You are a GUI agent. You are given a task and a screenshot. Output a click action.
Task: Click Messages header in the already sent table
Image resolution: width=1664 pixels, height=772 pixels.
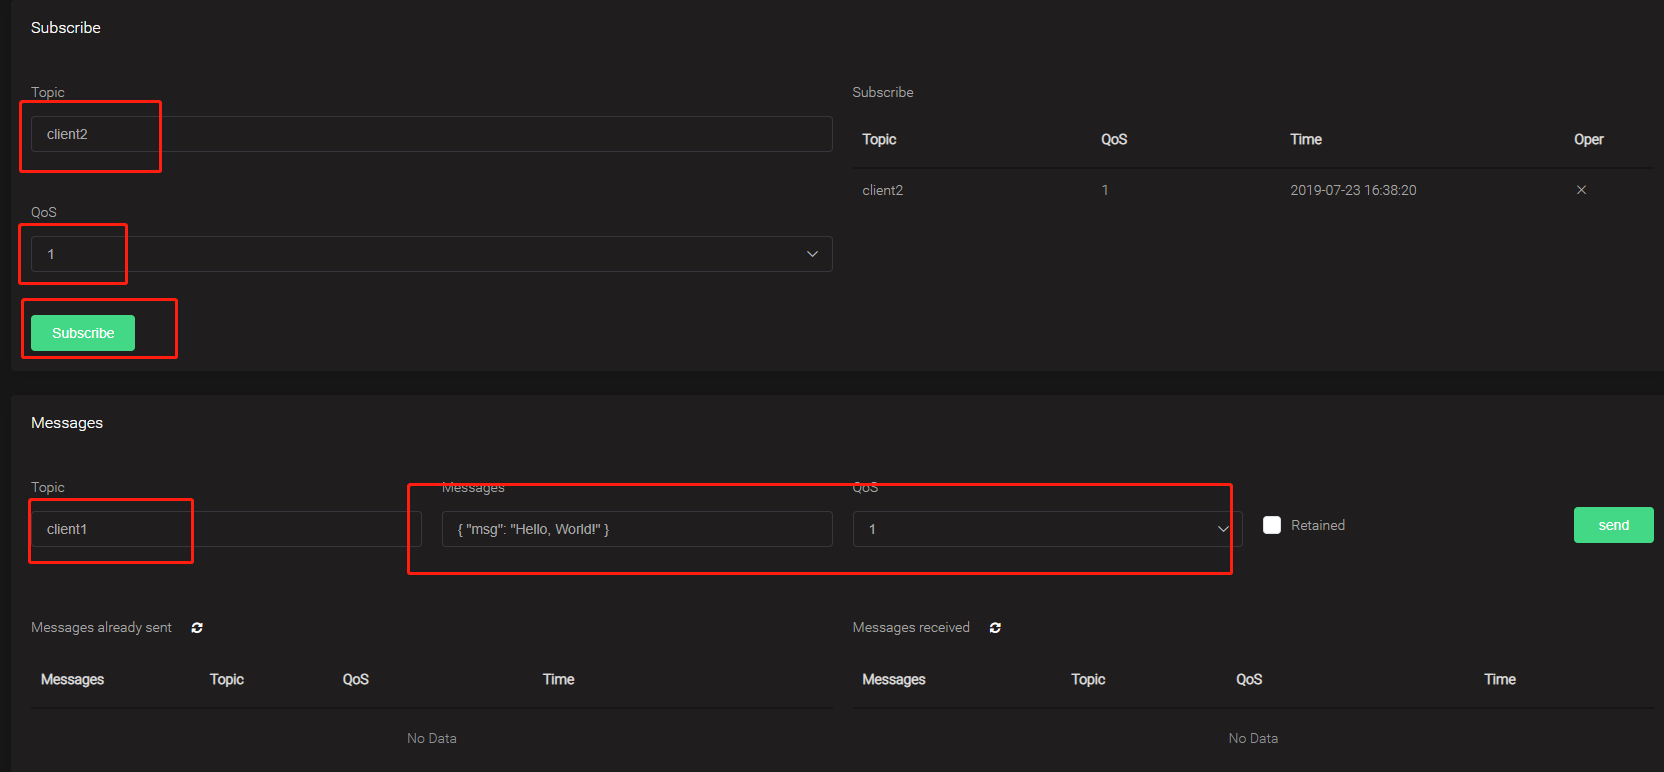pos(72,679)
